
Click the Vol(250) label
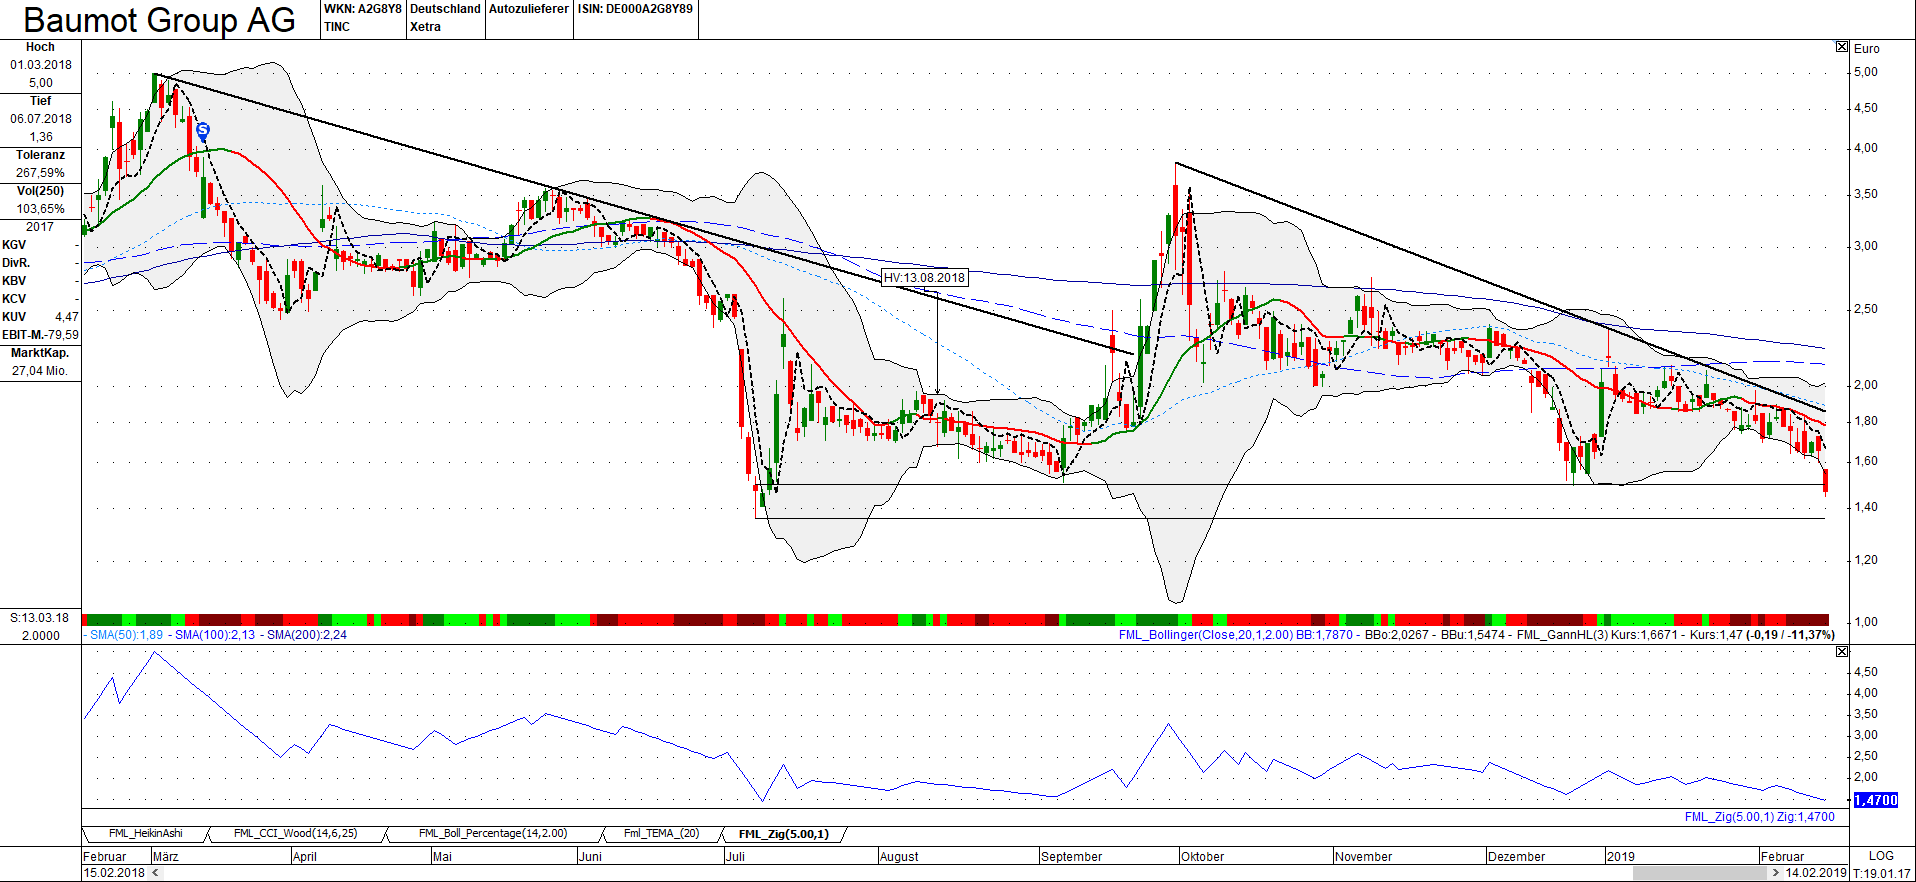click(40, 191)
